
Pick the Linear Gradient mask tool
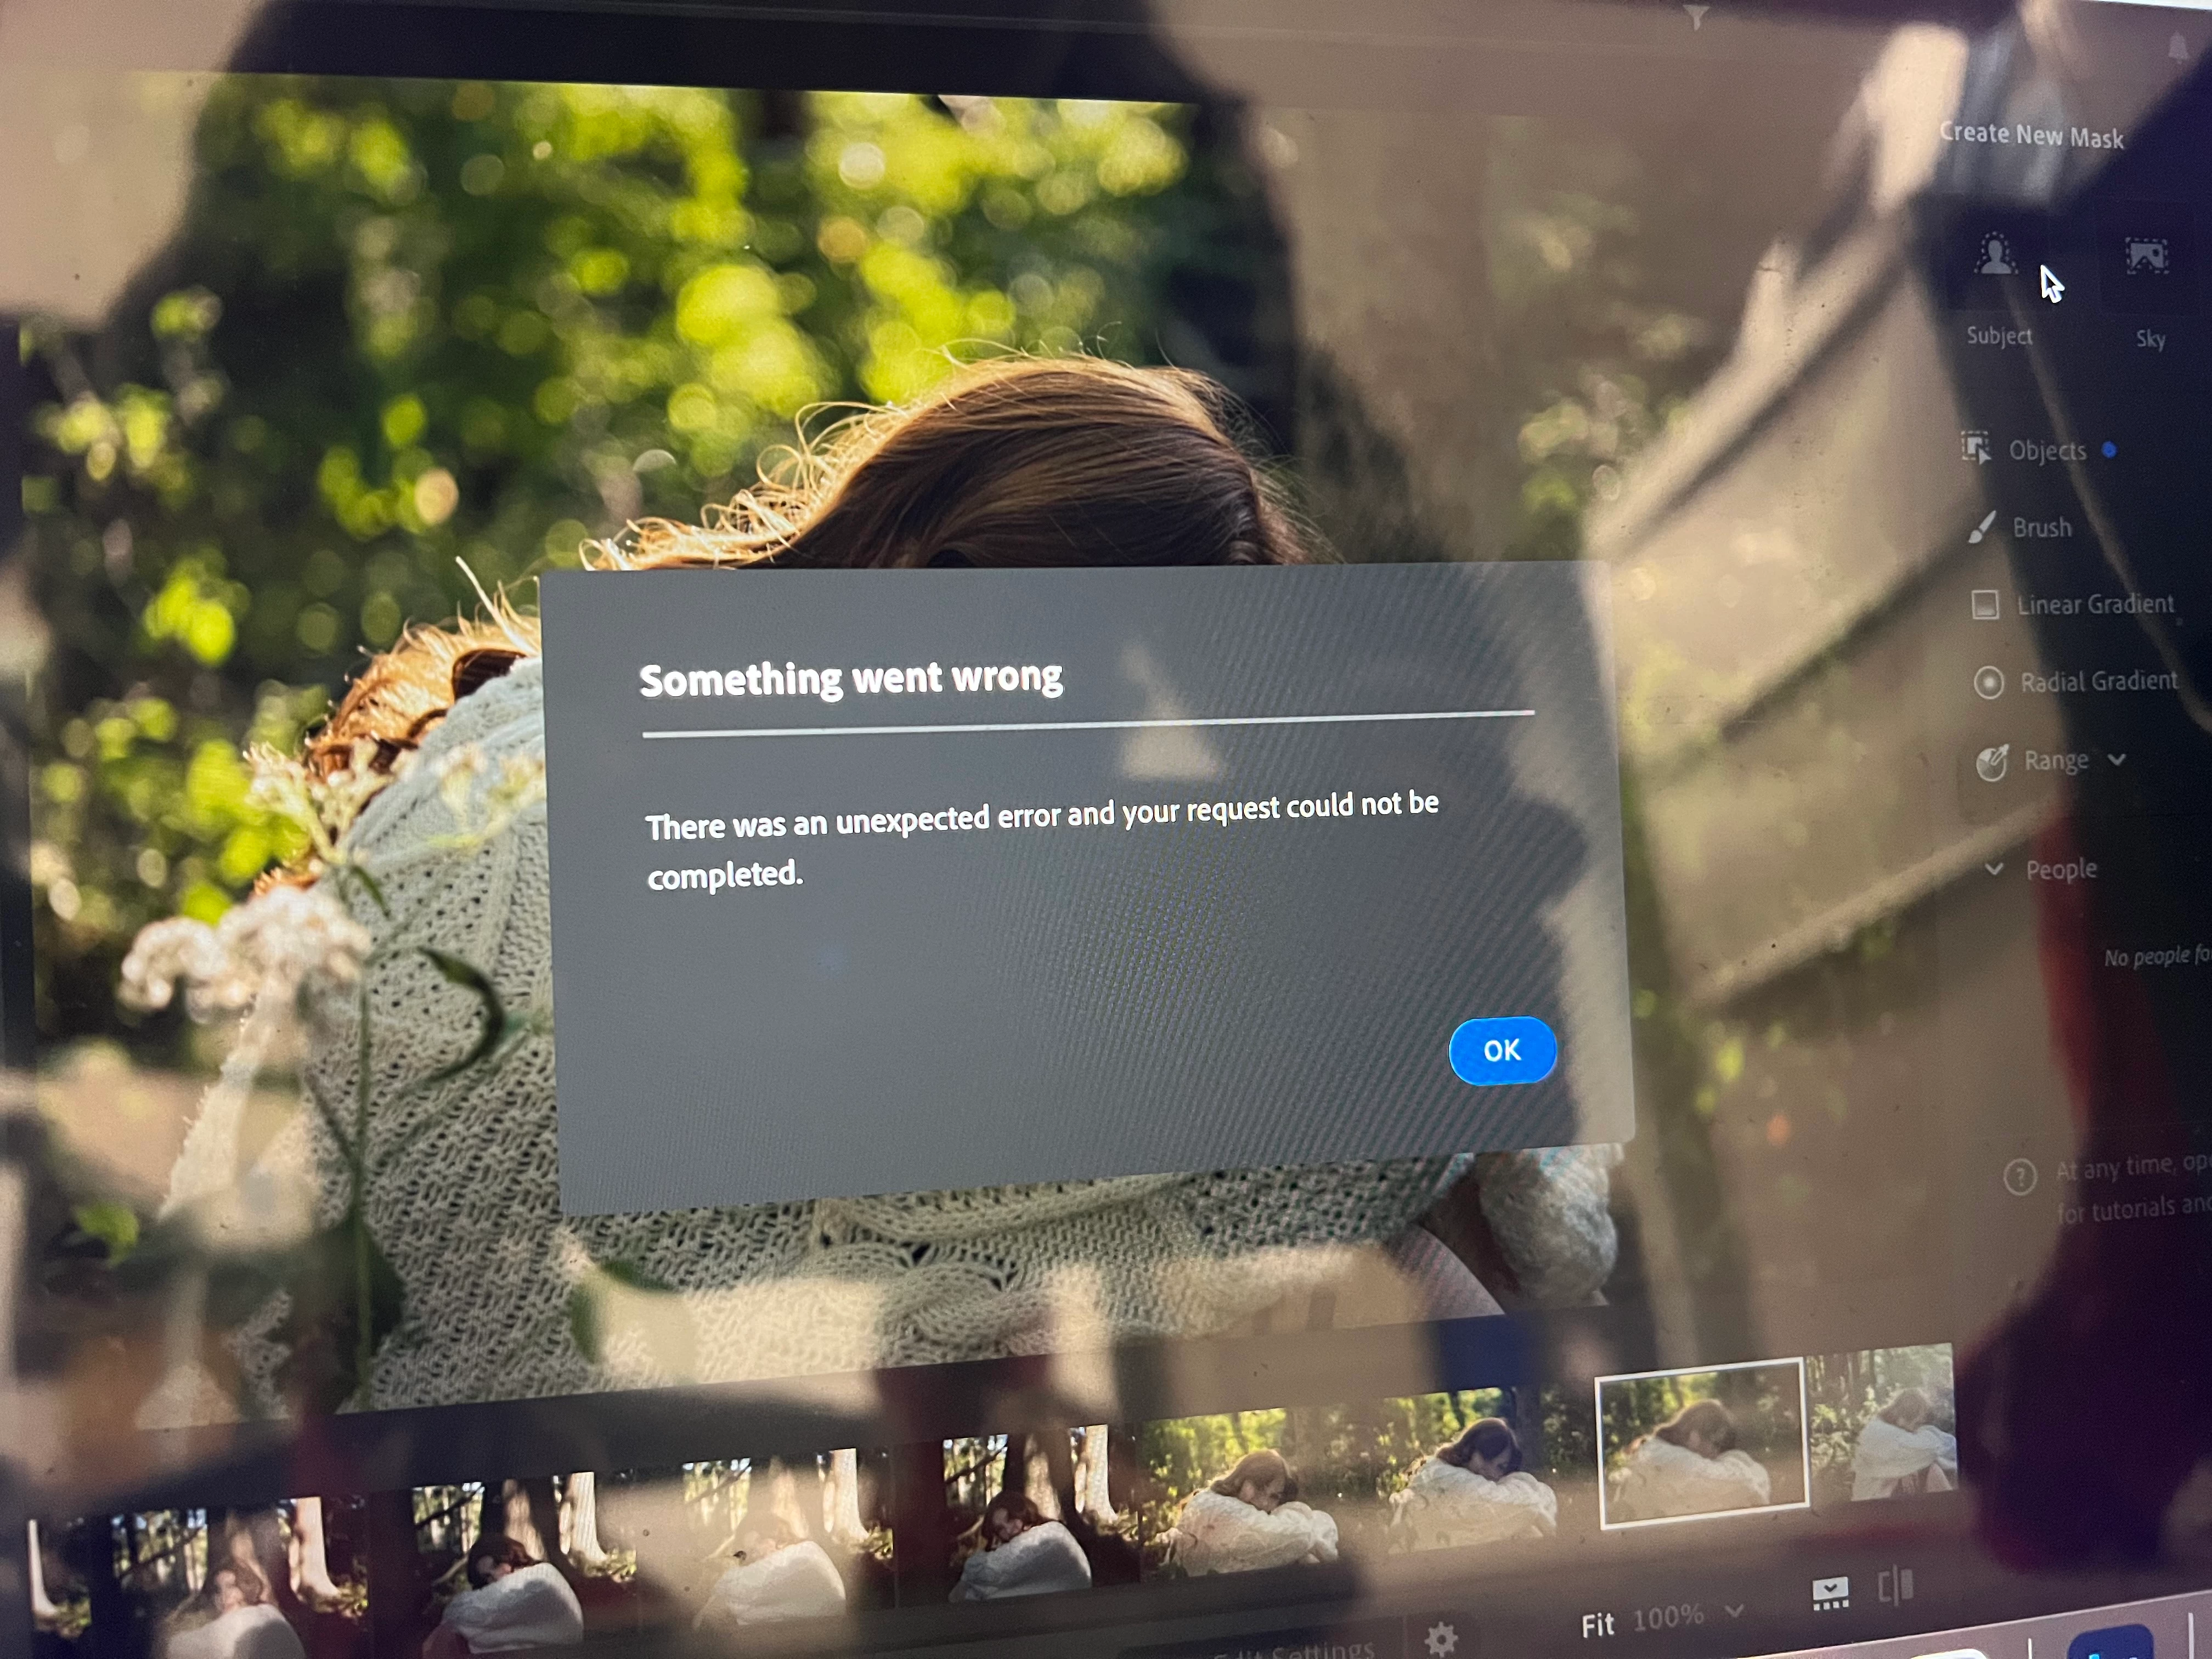2094,604
